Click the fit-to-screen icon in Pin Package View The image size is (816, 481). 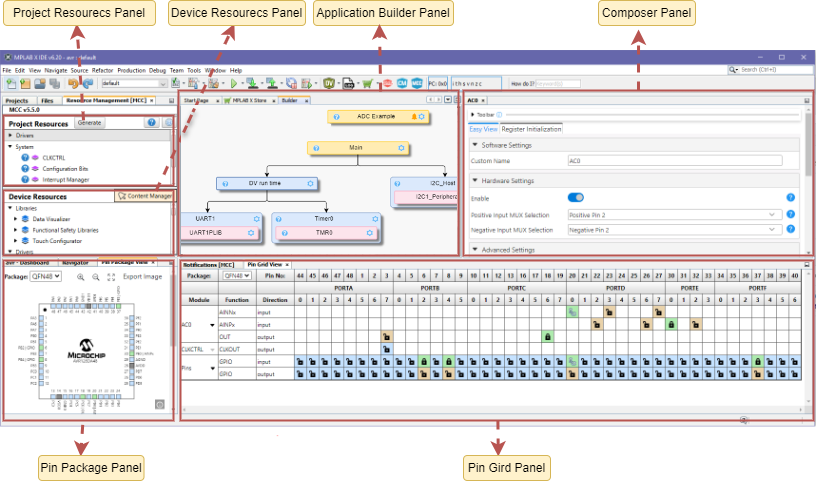coord(111,276)
